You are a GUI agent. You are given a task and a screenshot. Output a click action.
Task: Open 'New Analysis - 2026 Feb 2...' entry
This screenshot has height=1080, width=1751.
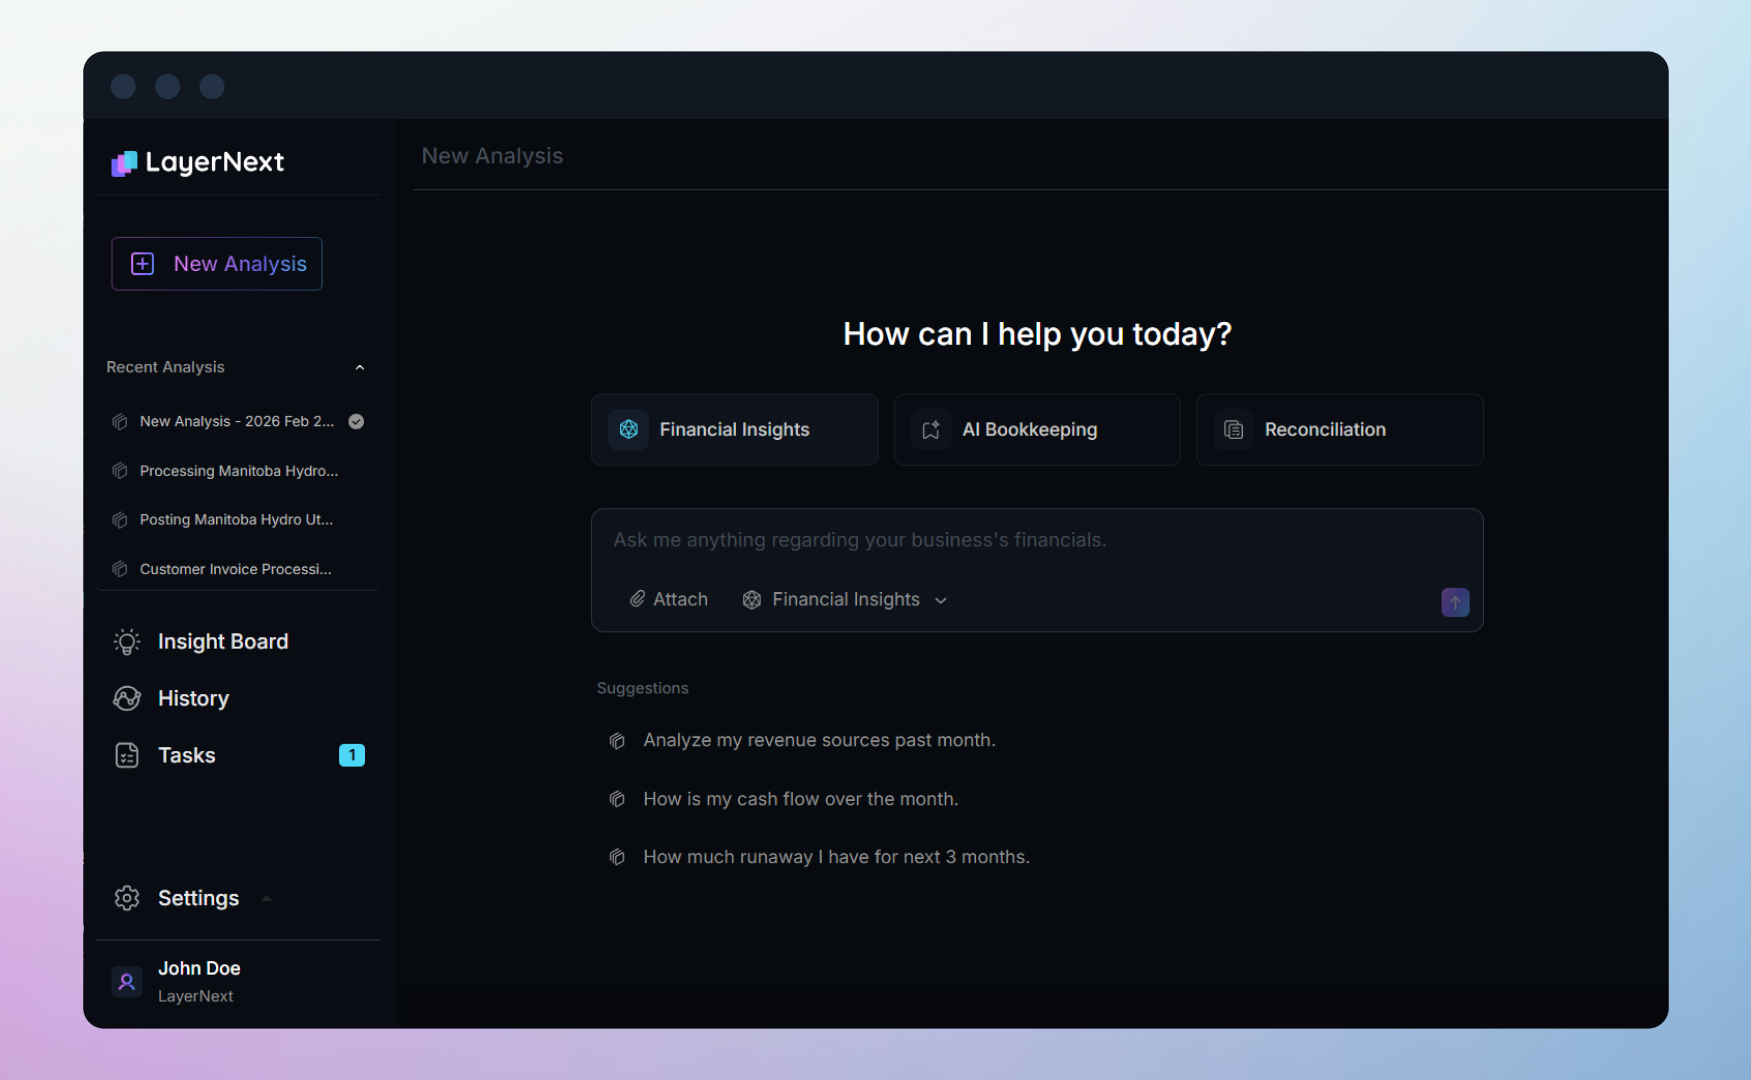click(x=238, y=422)
